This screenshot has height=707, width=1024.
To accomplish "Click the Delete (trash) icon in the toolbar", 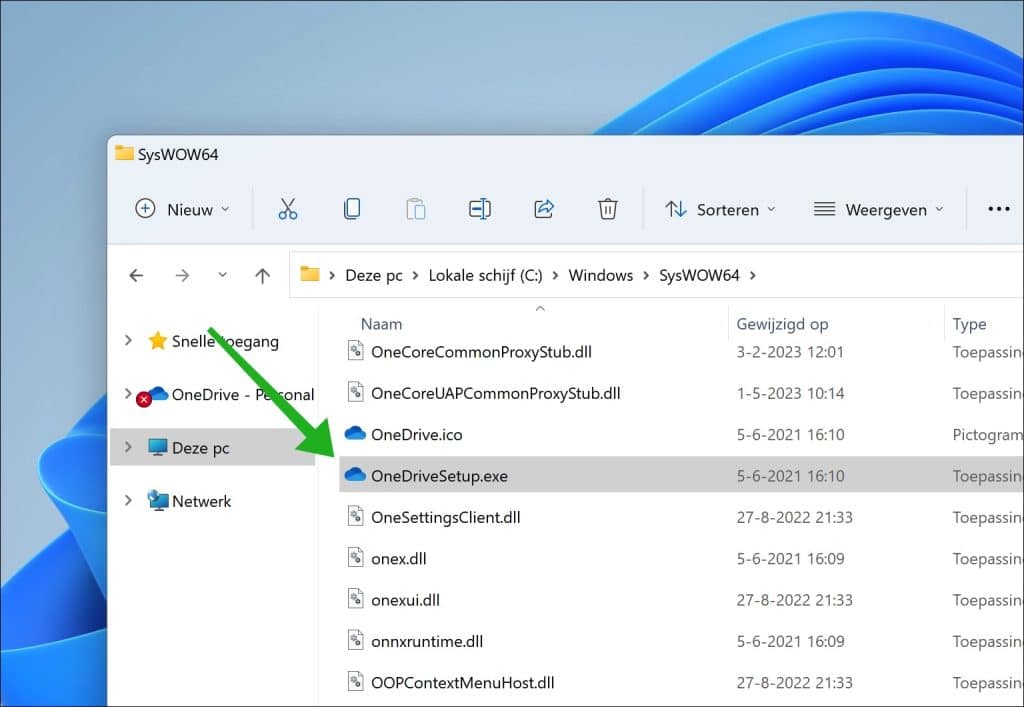I will coord(608,209).
